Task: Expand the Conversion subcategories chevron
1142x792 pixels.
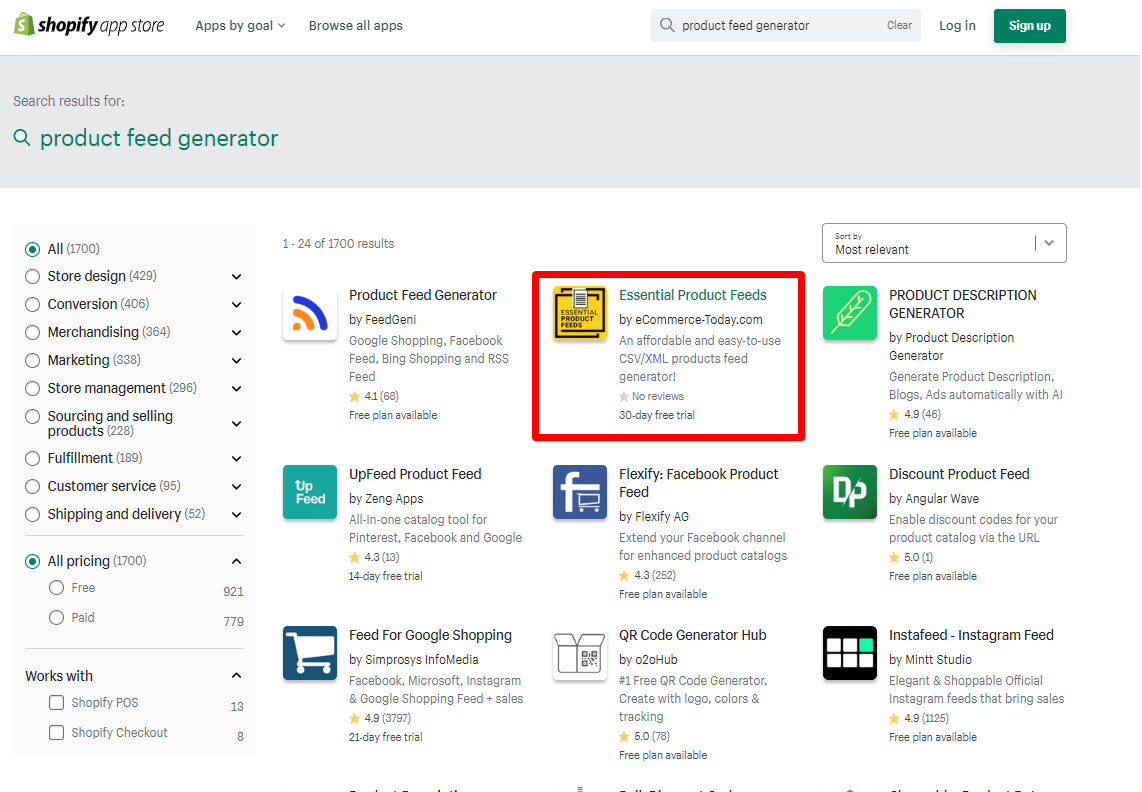Action: (236, 305)
